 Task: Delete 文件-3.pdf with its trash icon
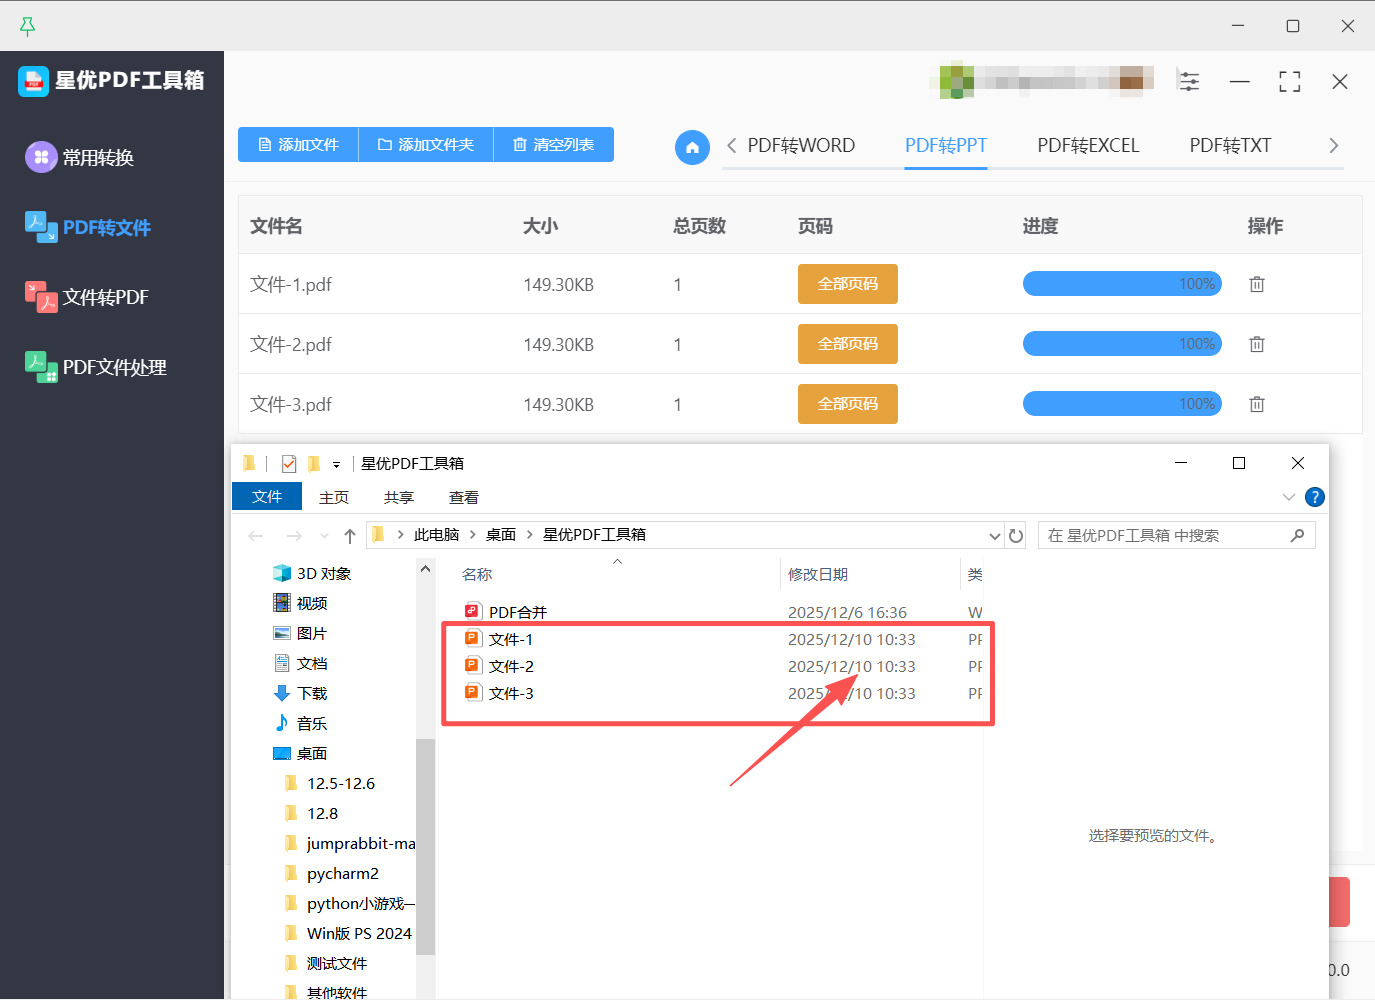click(x=1257, y=404)
